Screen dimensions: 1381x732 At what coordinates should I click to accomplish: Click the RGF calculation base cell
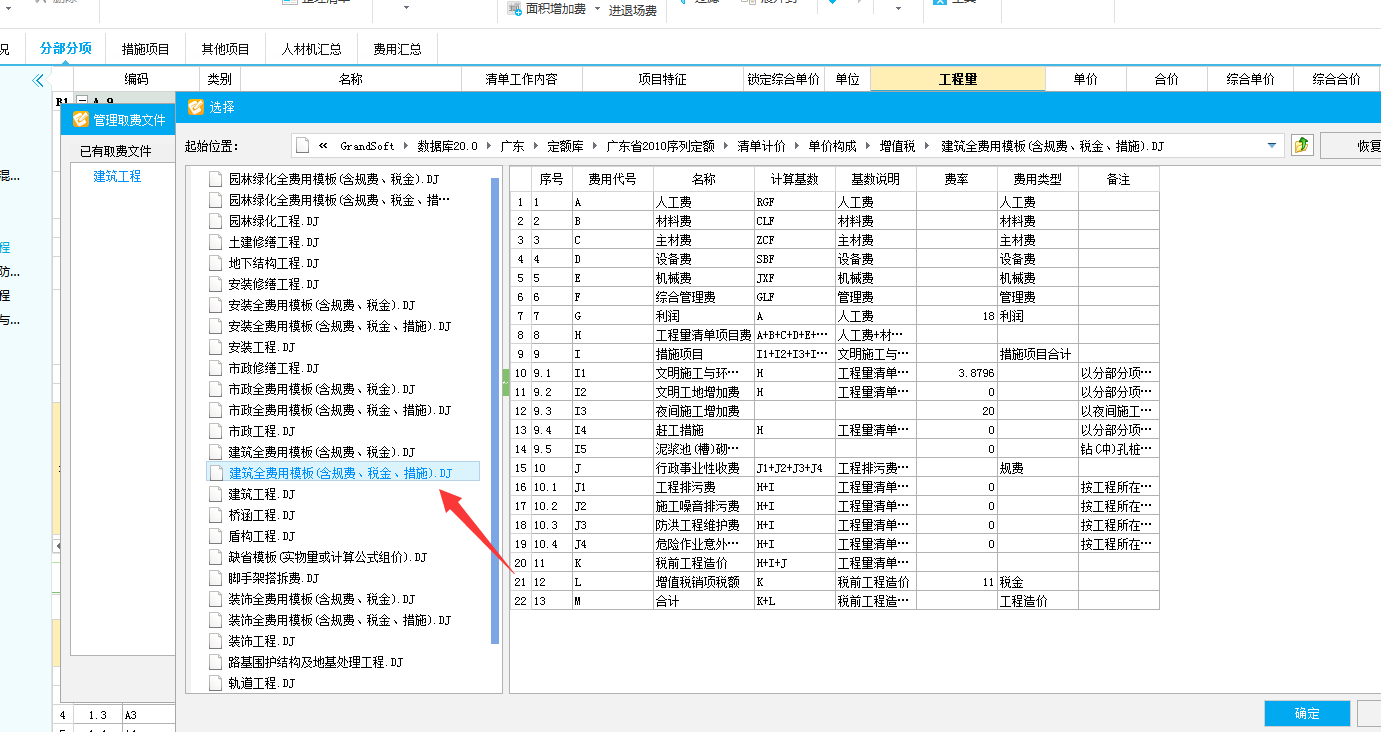795,202
